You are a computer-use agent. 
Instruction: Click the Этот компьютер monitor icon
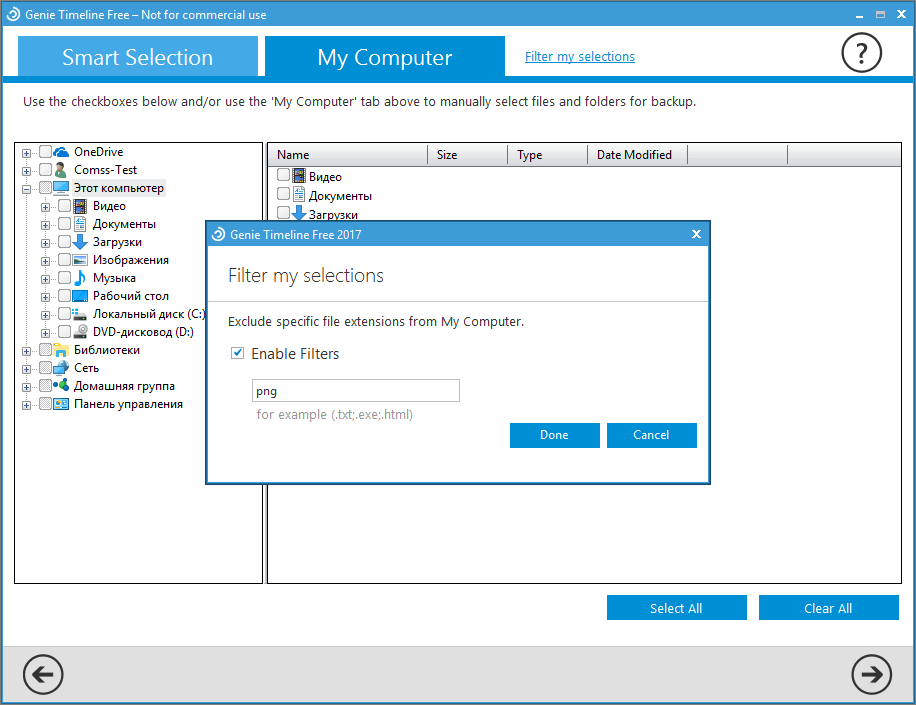pyautogui.click(x=61, y=188)
